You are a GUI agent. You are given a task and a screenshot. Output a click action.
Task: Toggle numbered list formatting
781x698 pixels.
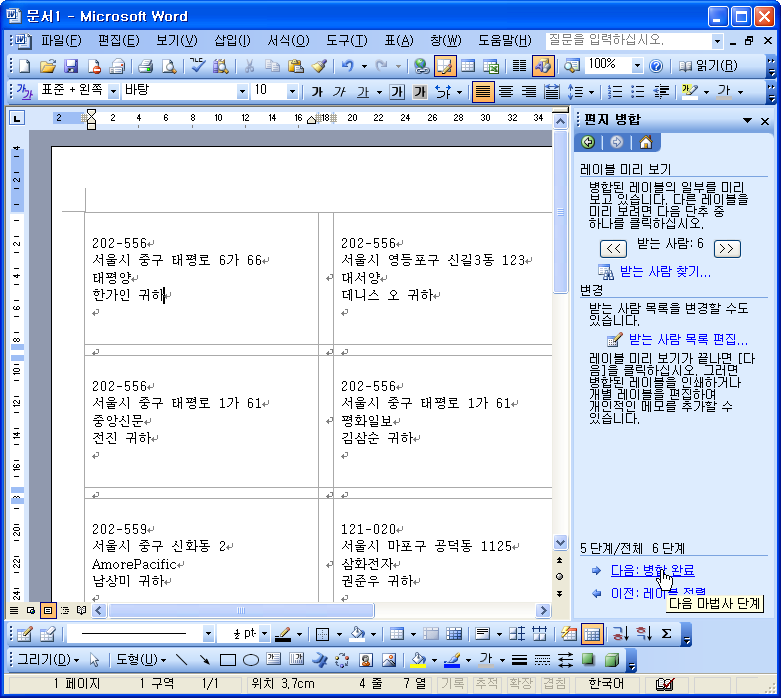615,92
